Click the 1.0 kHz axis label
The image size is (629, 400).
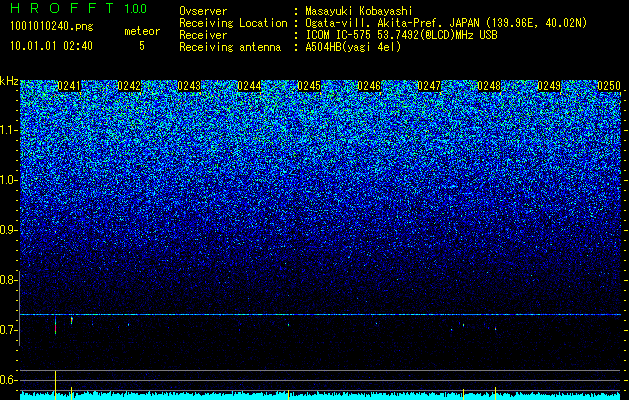pyautogui.click(x=9, y=181)
